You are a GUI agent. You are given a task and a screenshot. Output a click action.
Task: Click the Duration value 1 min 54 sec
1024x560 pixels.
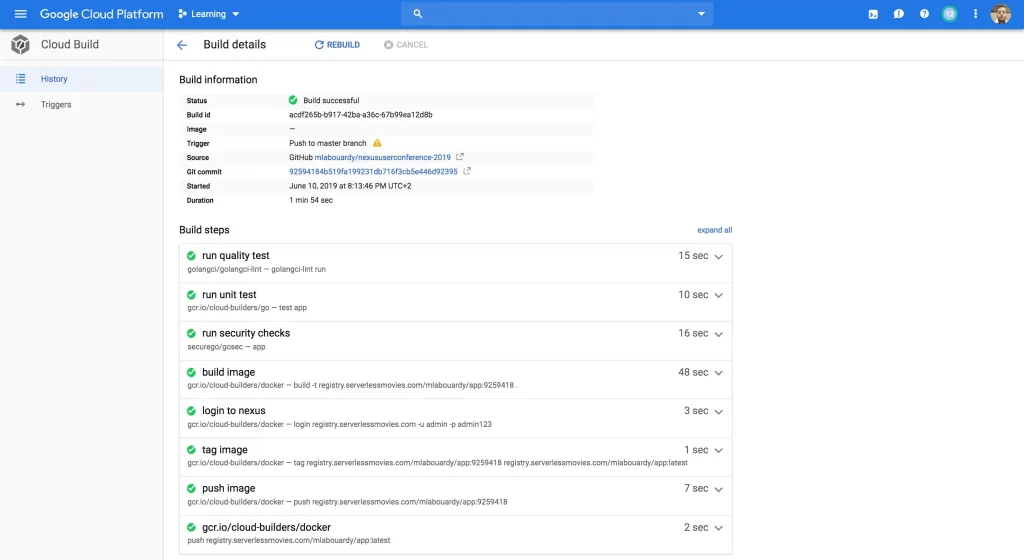311,200
